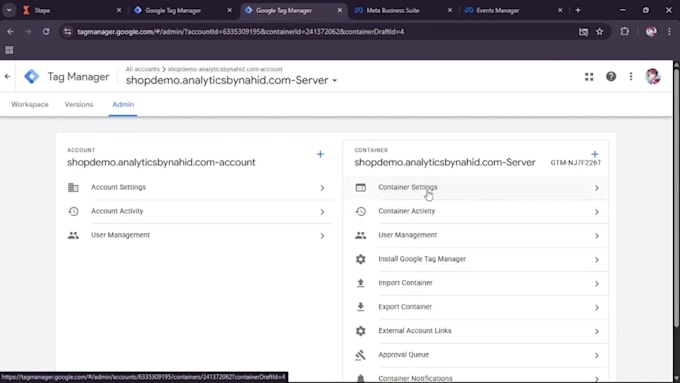Expand Install Google Tag Manager chevron
680x383 pixels.
[x=597, y=259]
